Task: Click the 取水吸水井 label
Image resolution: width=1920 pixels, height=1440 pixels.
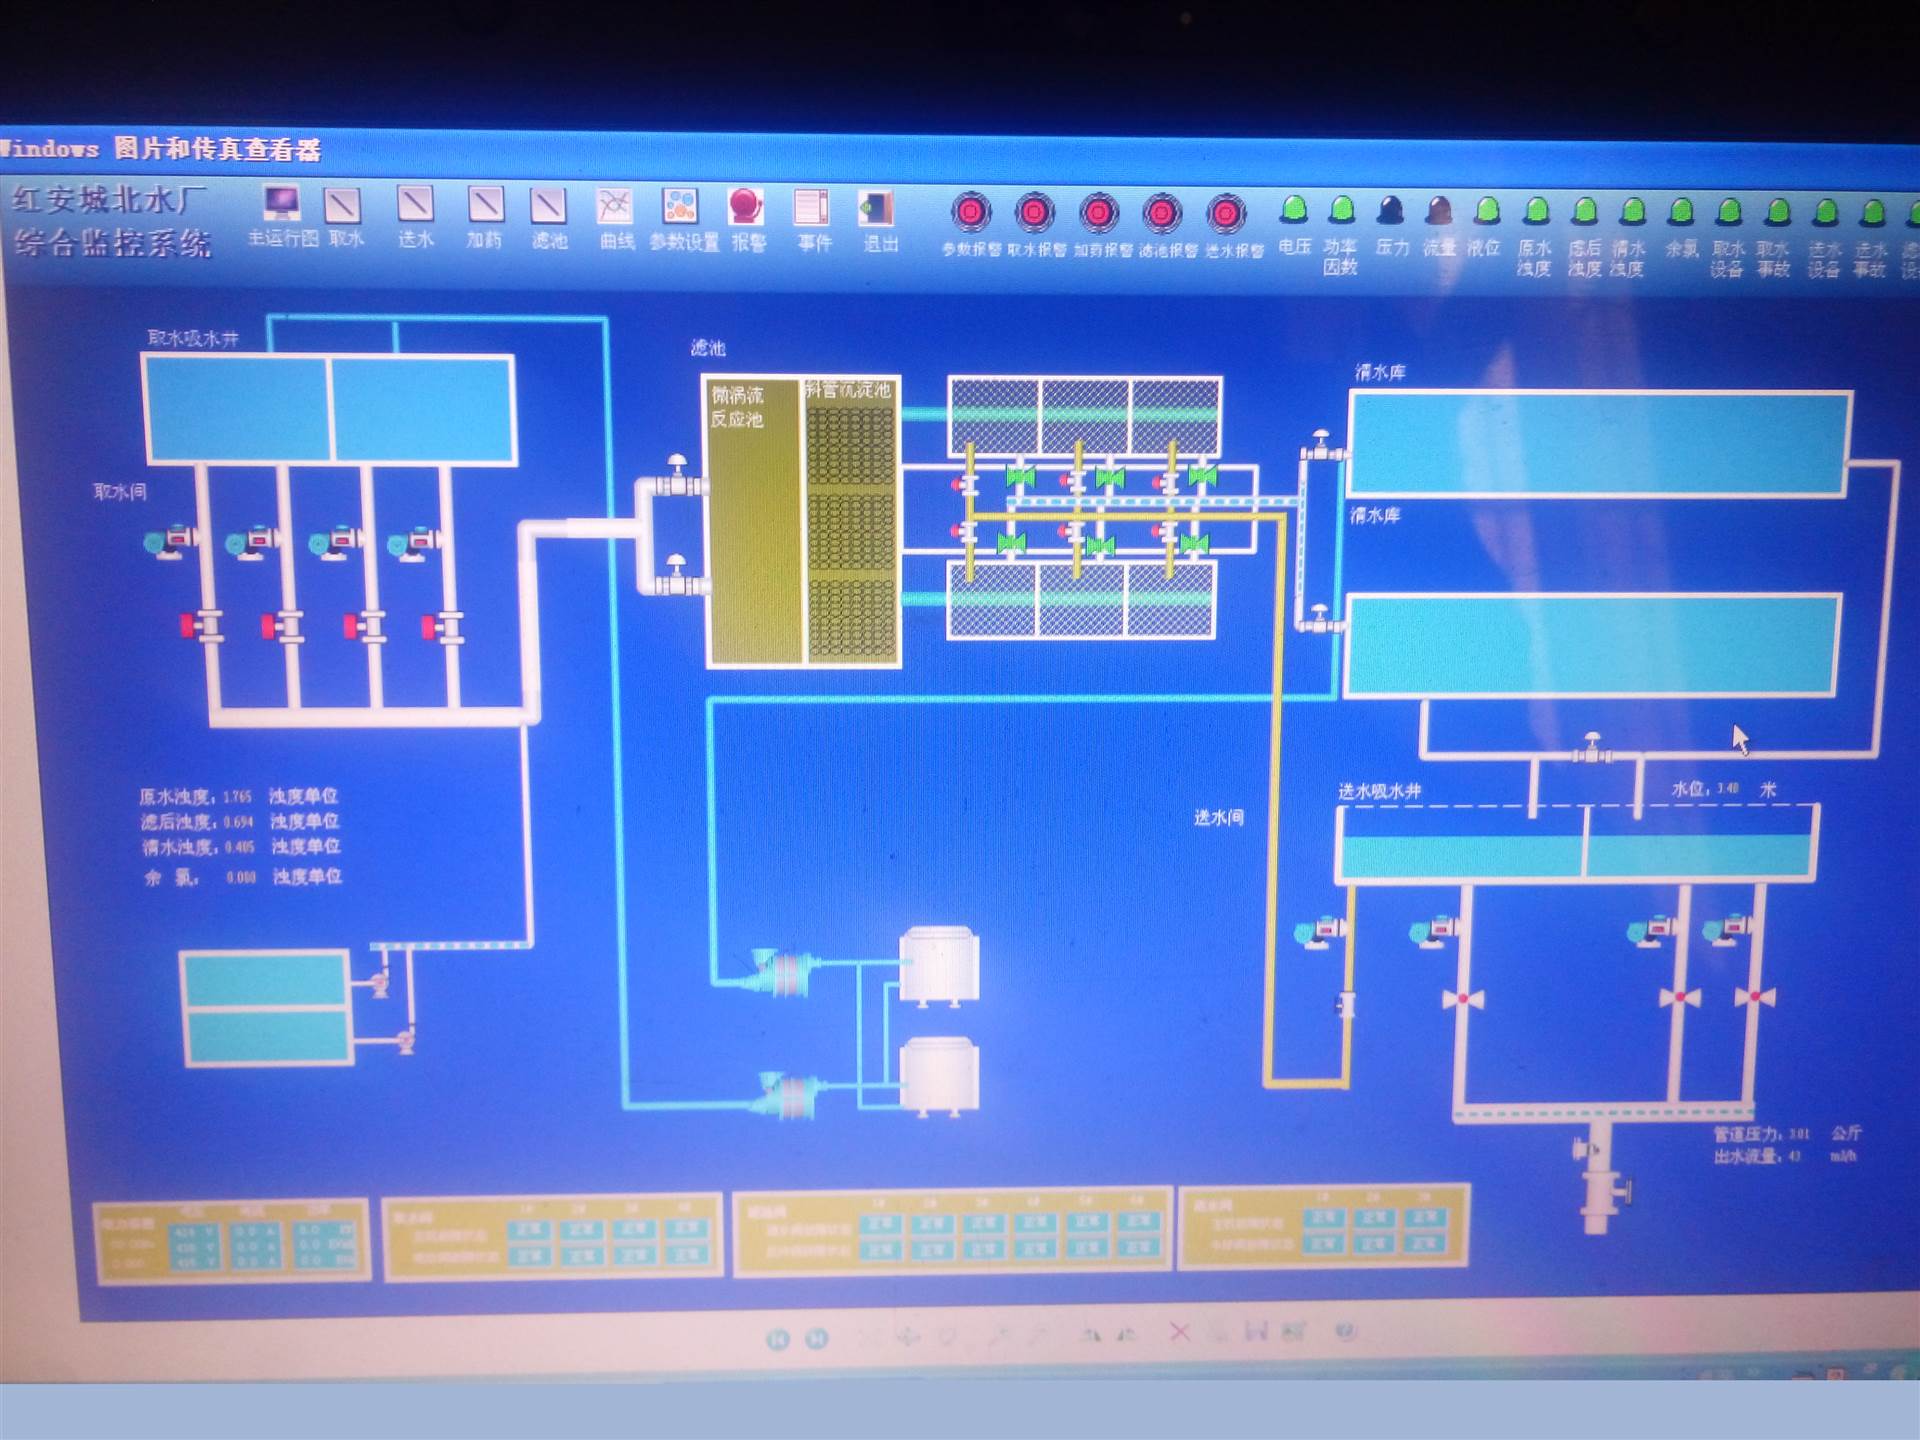Action: point(193,338)
